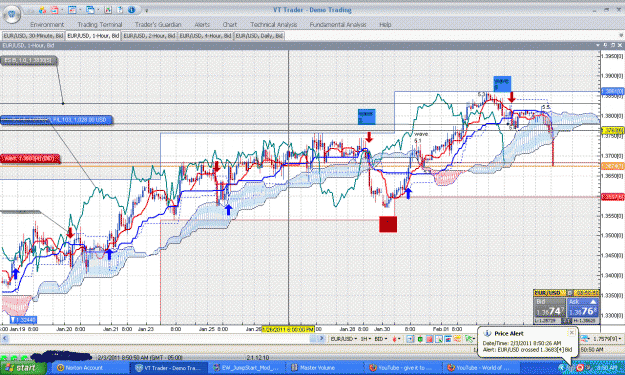Open the Technical Analysis ribbon tab
The image size is (625, 375).
click(273, 25)
